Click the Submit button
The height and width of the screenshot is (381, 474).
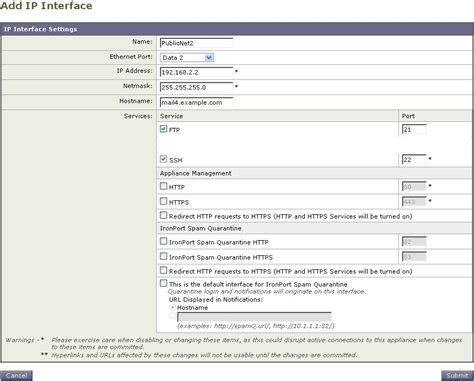[457, 376]
